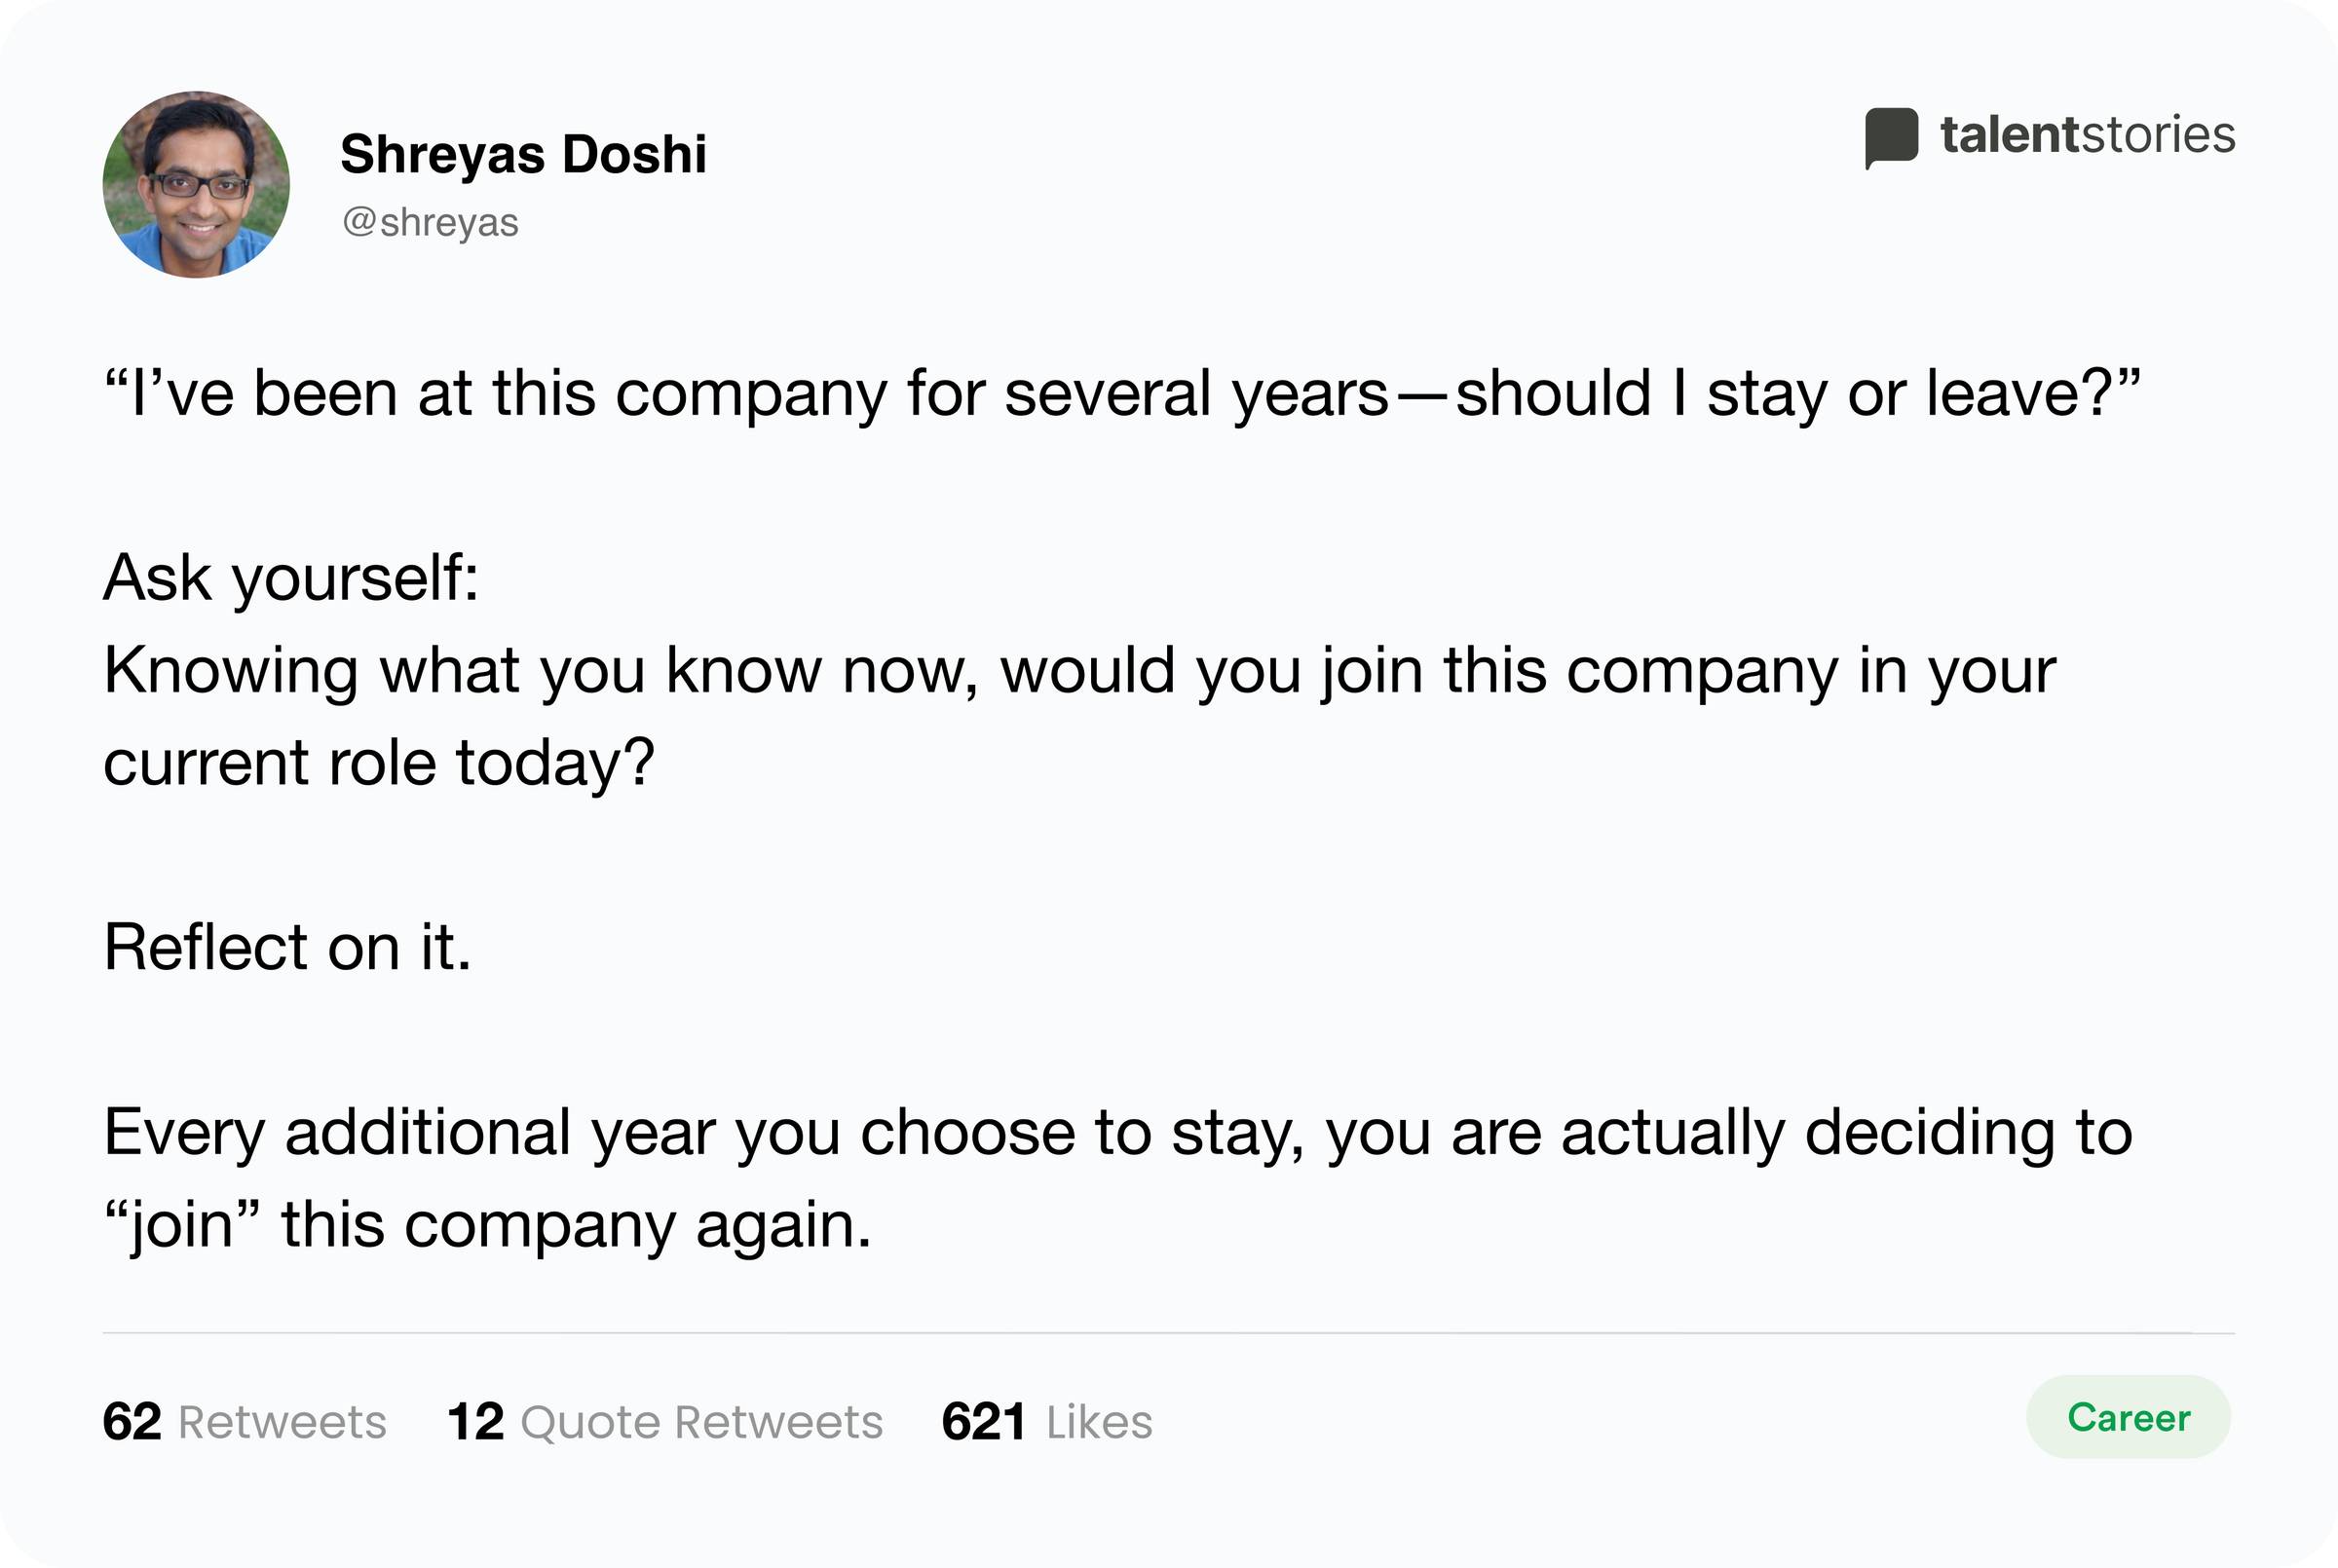Click the Shreyas Doshi display name
Viewport: 2338px width, 1568px height.
[523, 154]
